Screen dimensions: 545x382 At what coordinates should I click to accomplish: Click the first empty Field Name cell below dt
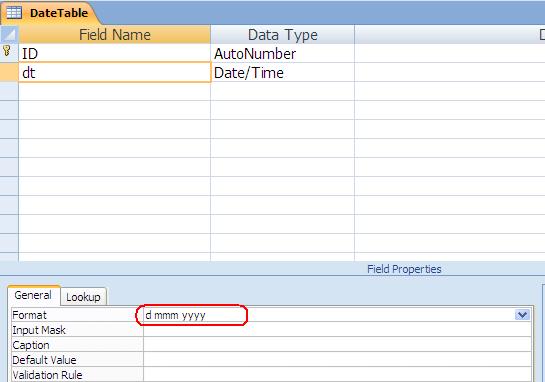coord(115,91)
